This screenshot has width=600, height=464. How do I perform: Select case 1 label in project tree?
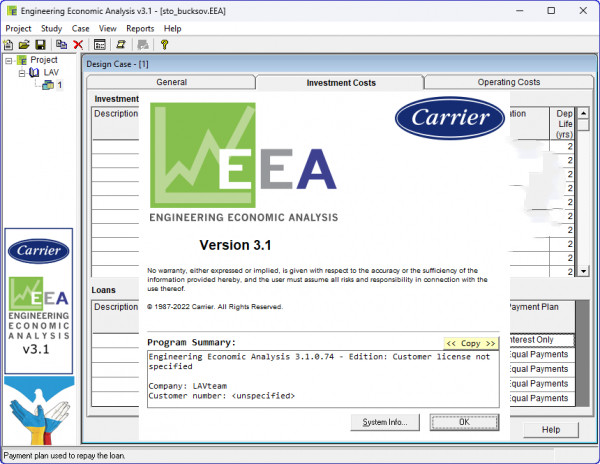(60, 85)
